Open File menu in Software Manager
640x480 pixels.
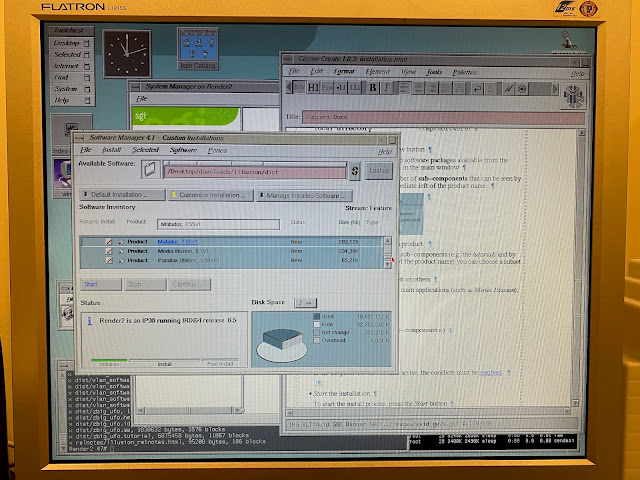click(85, 150)
